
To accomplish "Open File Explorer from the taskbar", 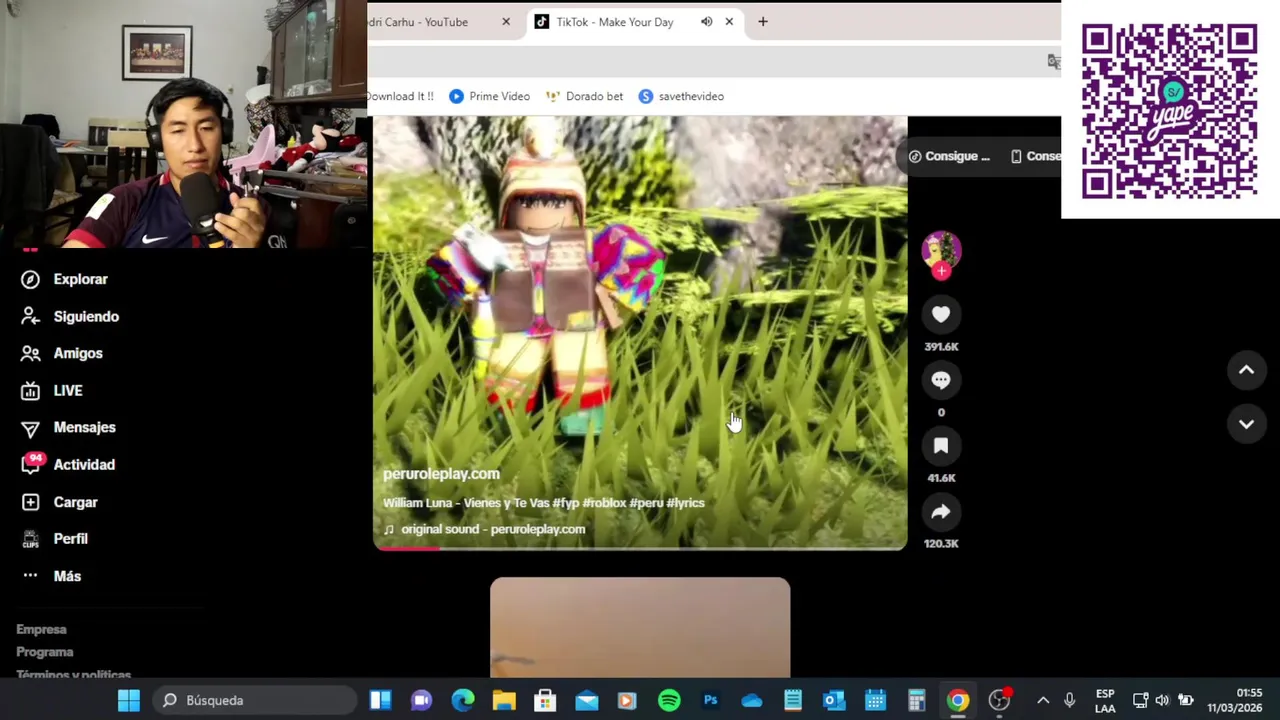I will [x=504, y=700].
